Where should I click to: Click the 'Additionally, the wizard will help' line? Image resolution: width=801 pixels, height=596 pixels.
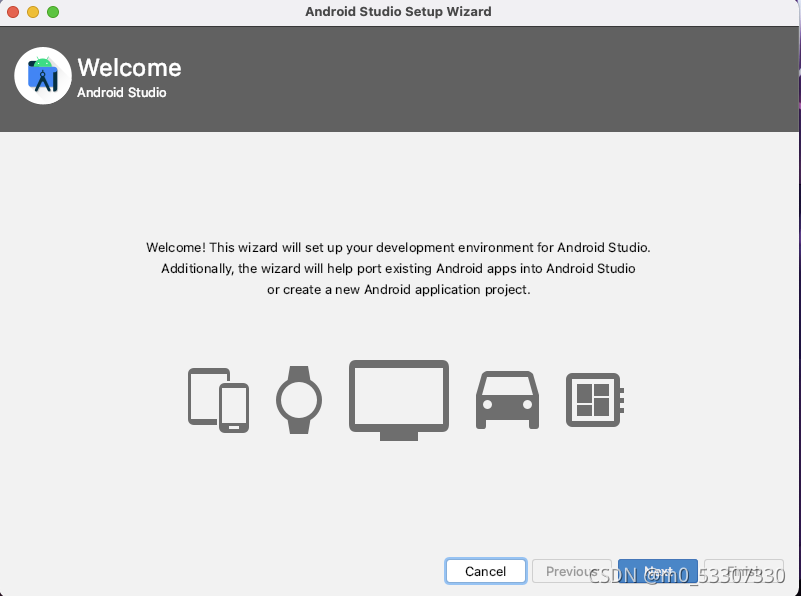tap(398, 268)
